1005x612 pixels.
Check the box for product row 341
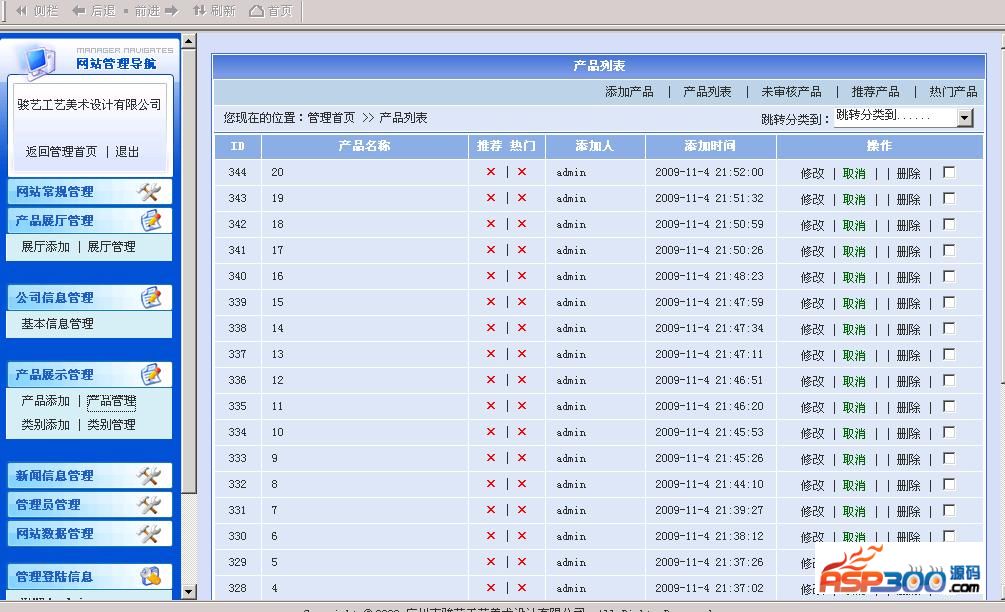[949, 250]
